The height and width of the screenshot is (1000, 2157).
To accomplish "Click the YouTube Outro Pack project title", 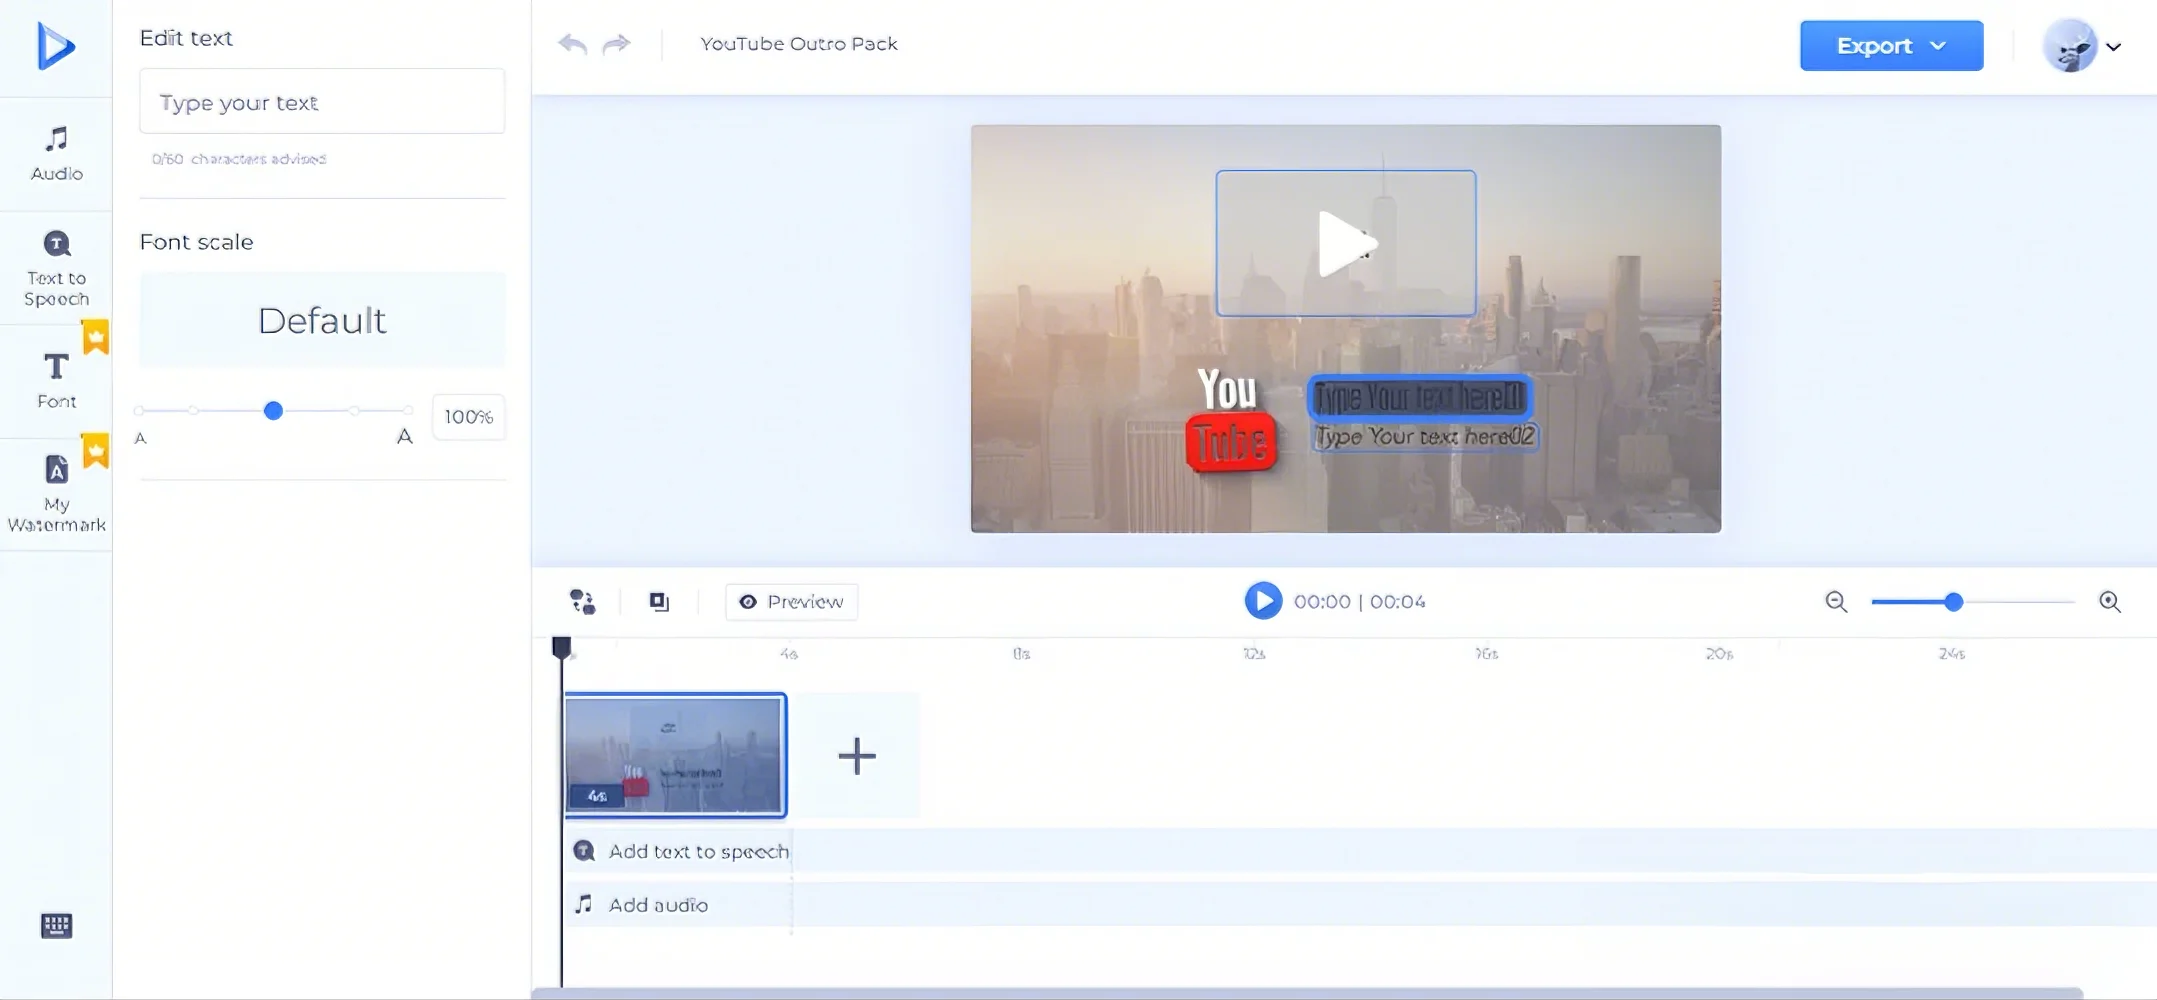I will (x=797, y=43).
